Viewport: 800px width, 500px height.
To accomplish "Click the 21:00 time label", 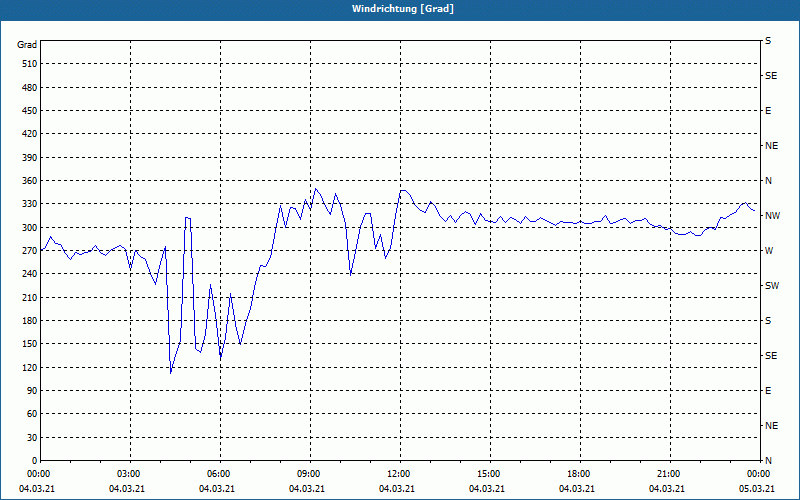I will pyautogui.click(x=669, y=474).
